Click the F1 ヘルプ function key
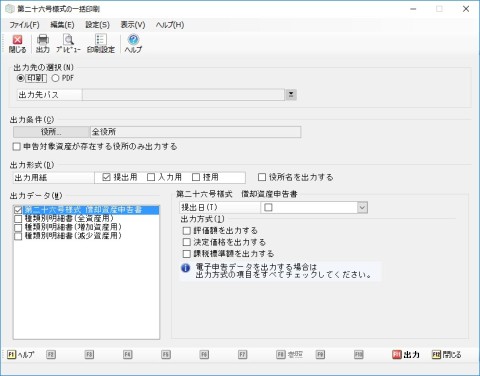The height and width of the screenshot is (376, 480). coord(21,355)
